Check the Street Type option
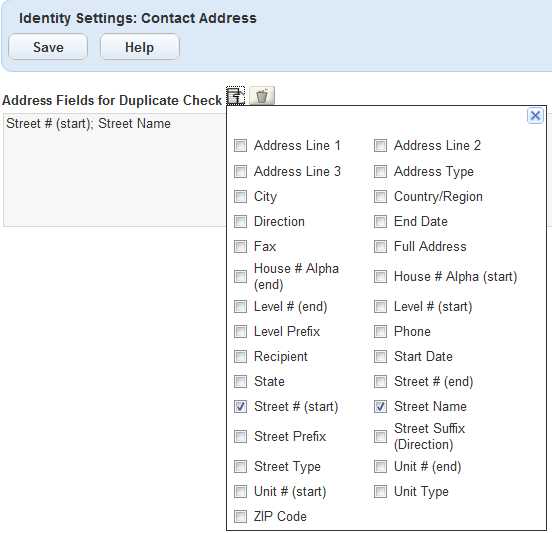Image resolution: width=552 pixels, height=533 pixels. [x=240, y=466]
